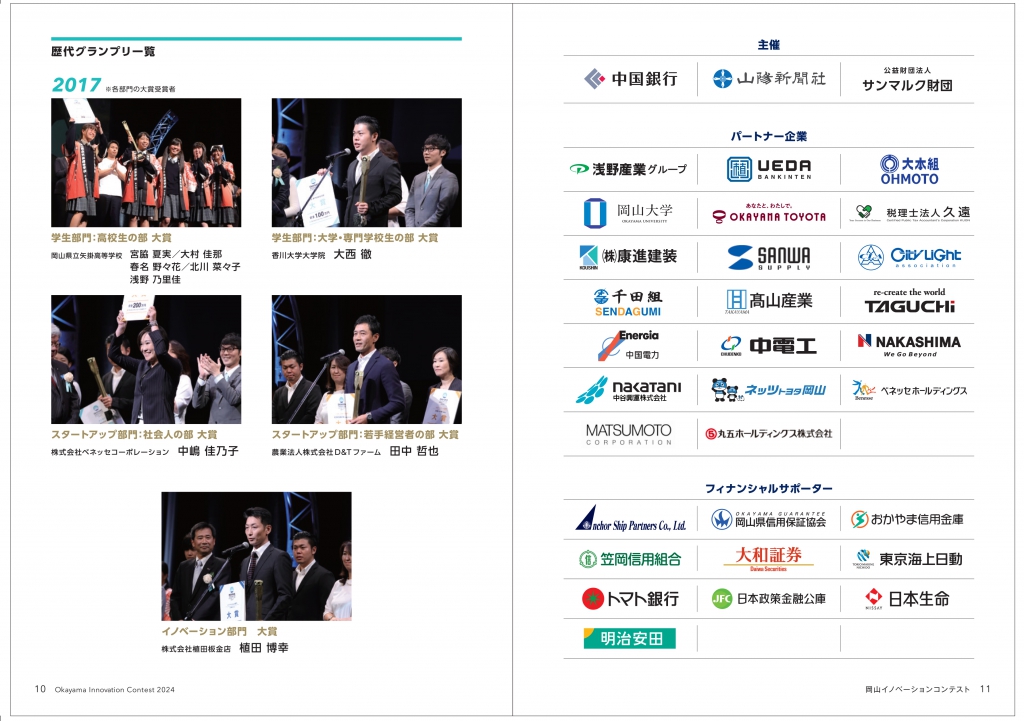1024x721 pixels.
Task: Click the MATSUMOTO CORPORATION logo
Action: click(628, 434)
